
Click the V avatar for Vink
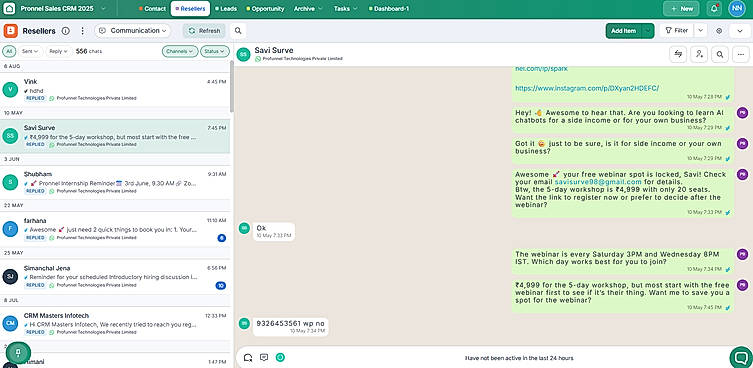[10, 89]
